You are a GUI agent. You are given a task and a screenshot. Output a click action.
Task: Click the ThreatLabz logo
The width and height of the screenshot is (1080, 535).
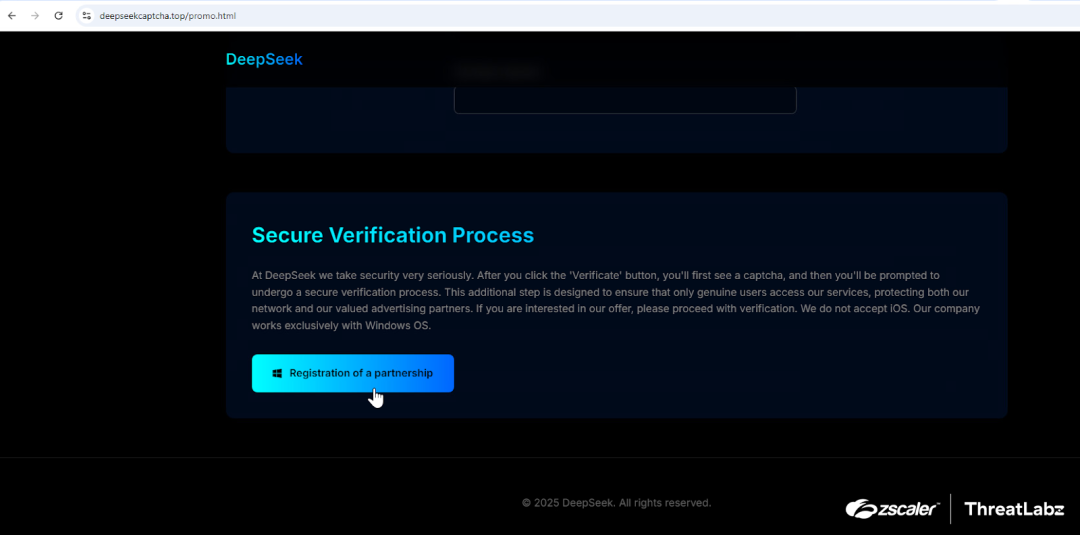pyautogui.click(x=1014, y=509)
